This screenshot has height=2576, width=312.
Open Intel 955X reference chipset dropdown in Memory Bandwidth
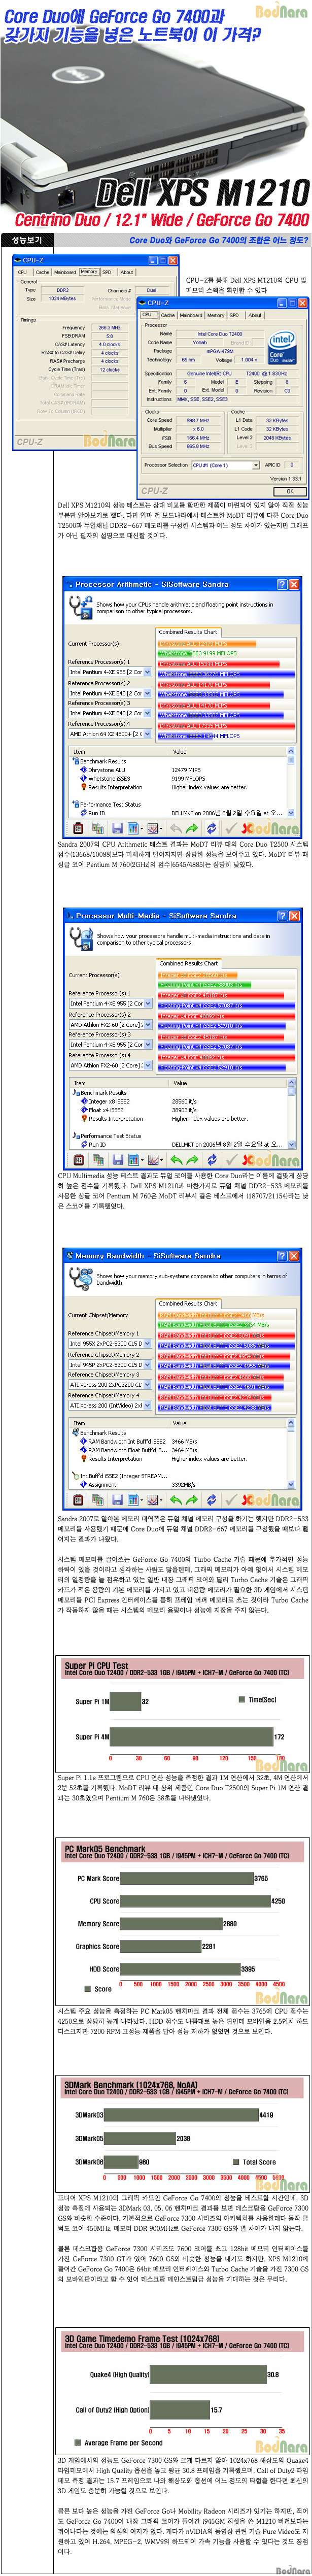(x=110, y=1344)
